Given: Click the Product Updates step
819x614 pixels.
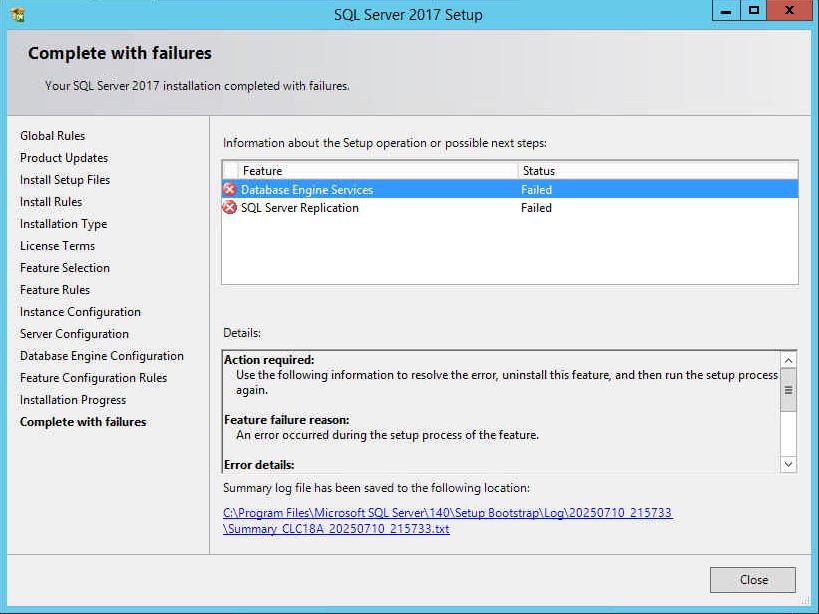Looking at the screenshot, I should (64, 158).
